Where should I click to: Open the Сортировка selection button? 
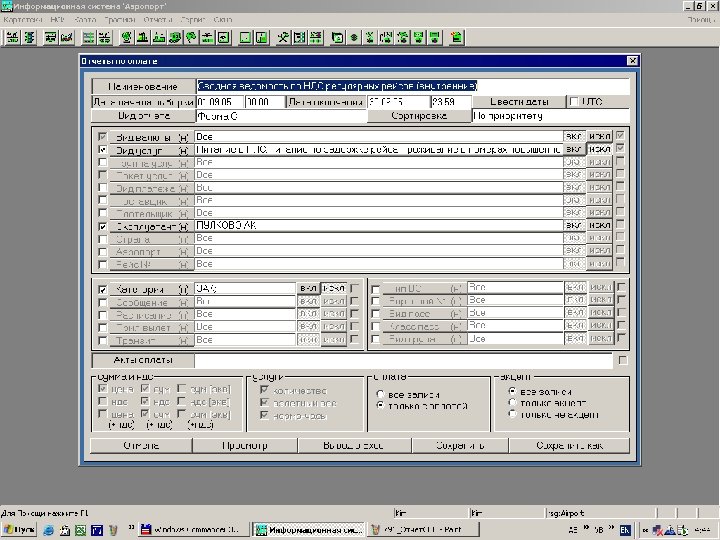point(418,116)
